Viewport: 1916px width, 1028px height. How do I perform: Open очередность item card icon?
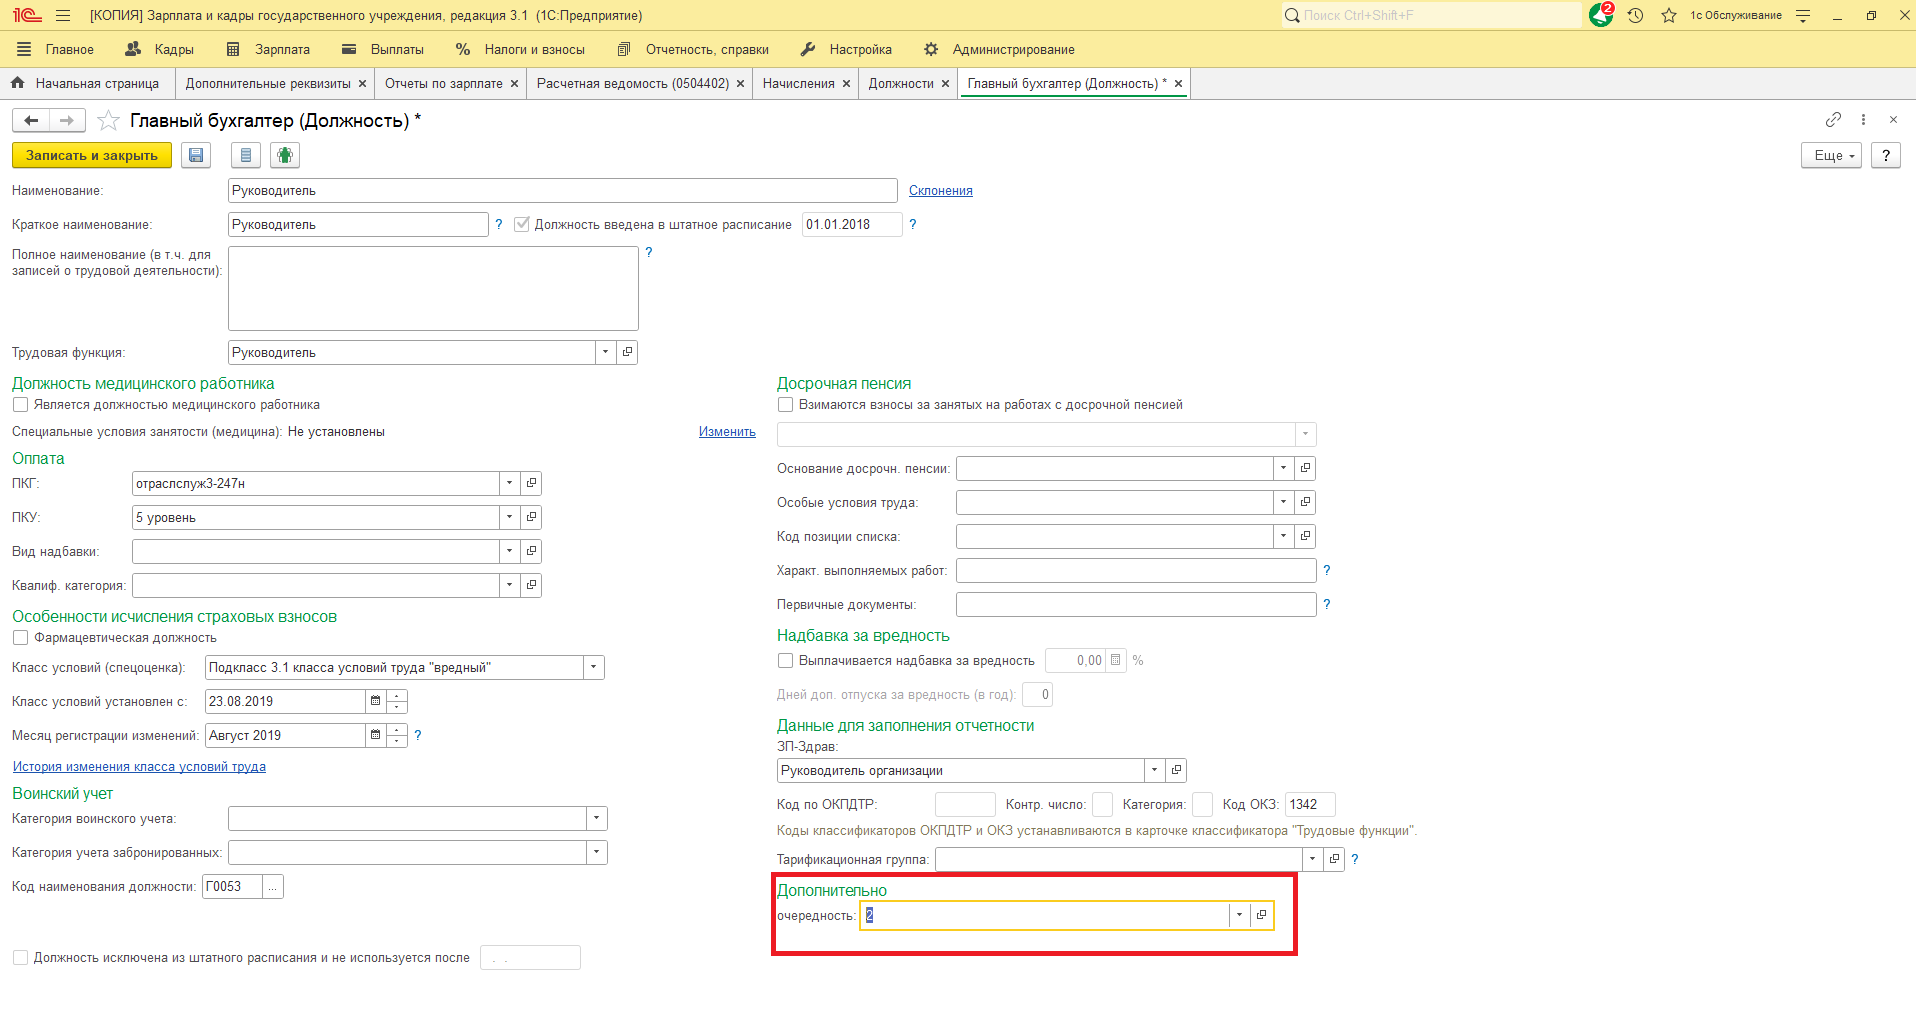point(1261,915)
